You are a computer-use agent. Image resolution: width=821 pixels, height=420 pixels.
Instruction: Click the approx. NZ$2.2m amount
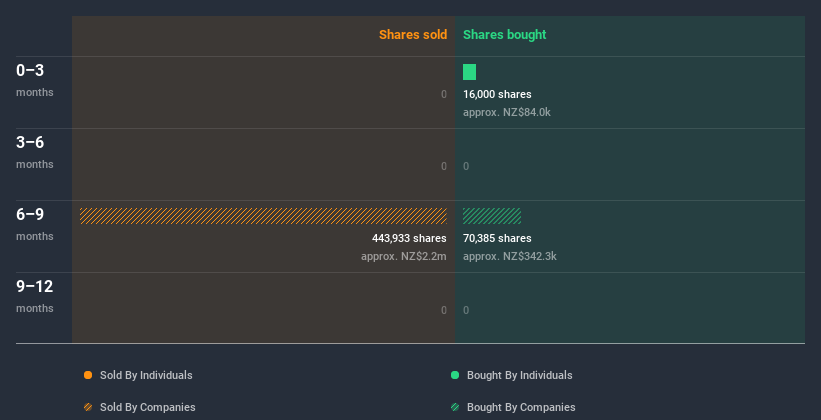click(x=404, y=256)
